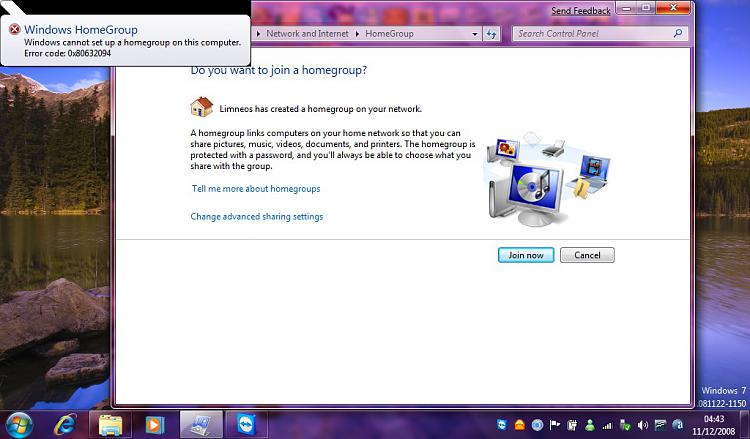Click the dark square graph tray icon
This screenshot has height=439, width=750.
click(660, 425)
